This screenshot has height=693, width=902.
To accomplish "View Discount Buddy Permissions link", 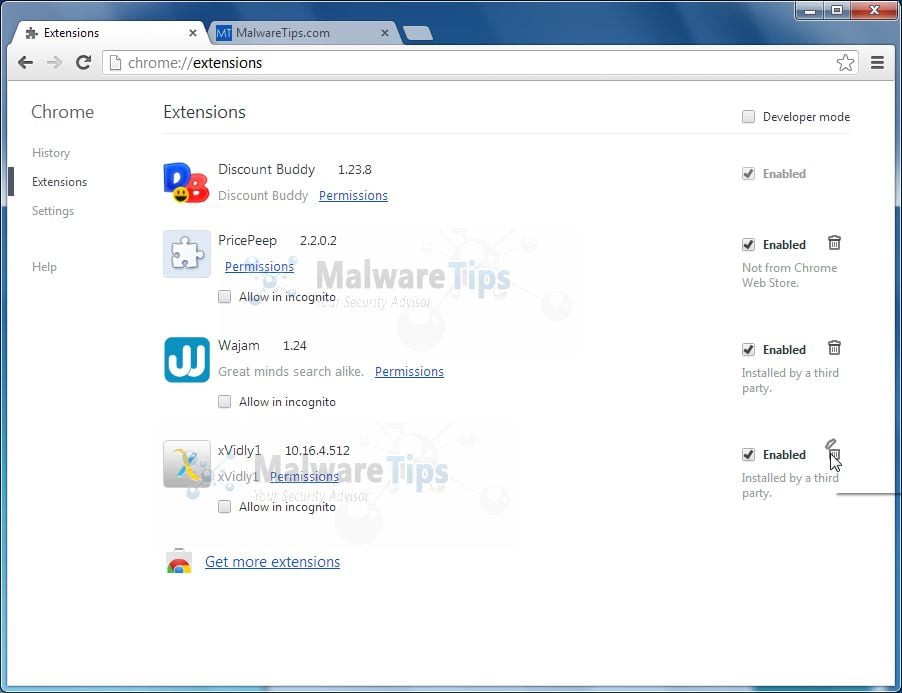I will click(x=353, y=196).
